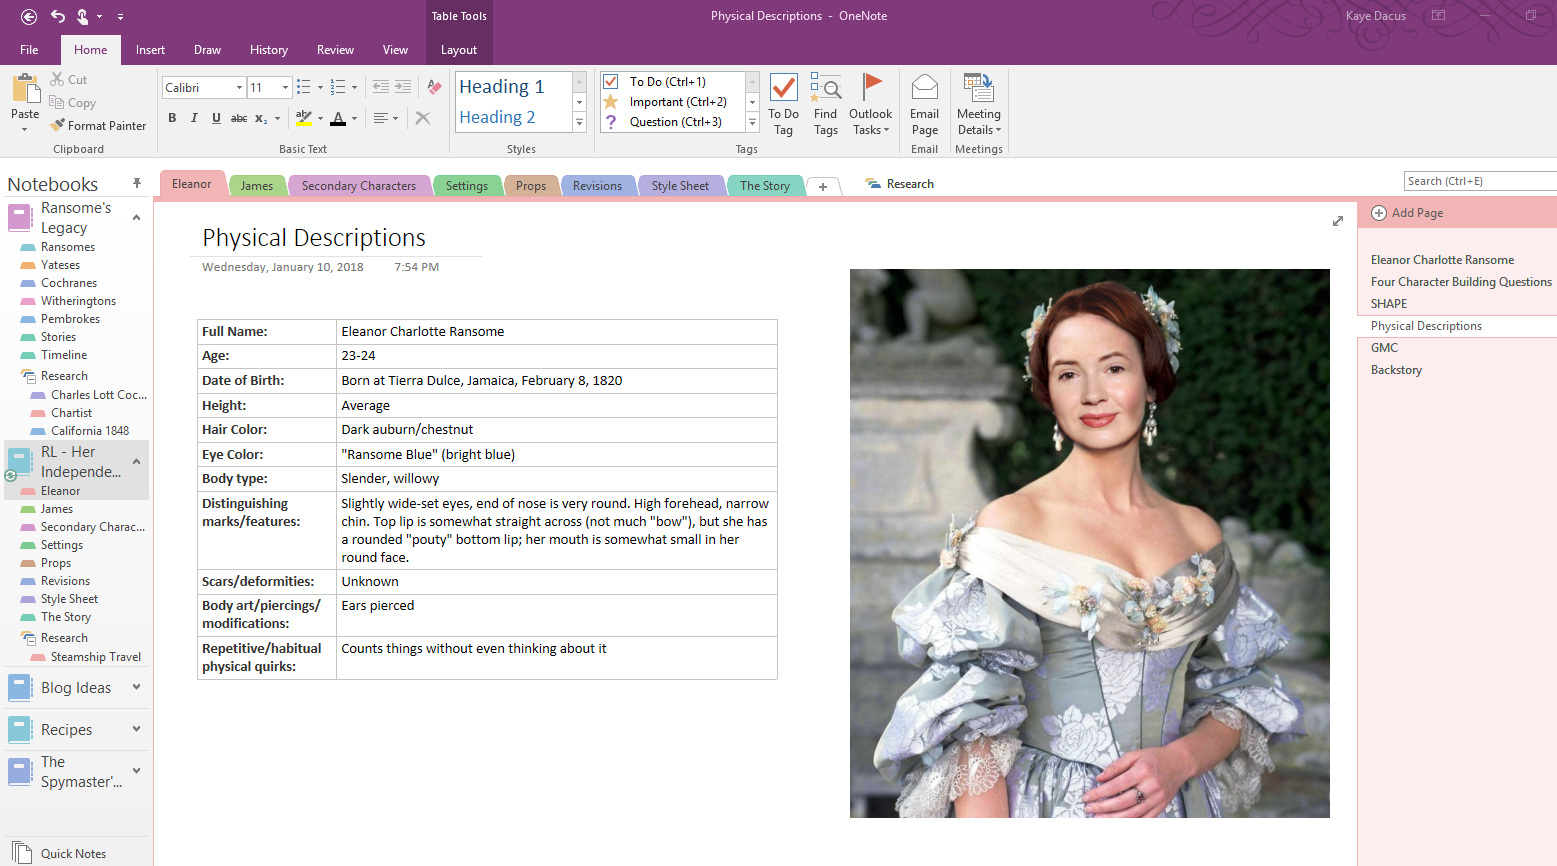Open Meeting Details
The height and width of the screenshot is (866, 1557).
tap(979, 105)
